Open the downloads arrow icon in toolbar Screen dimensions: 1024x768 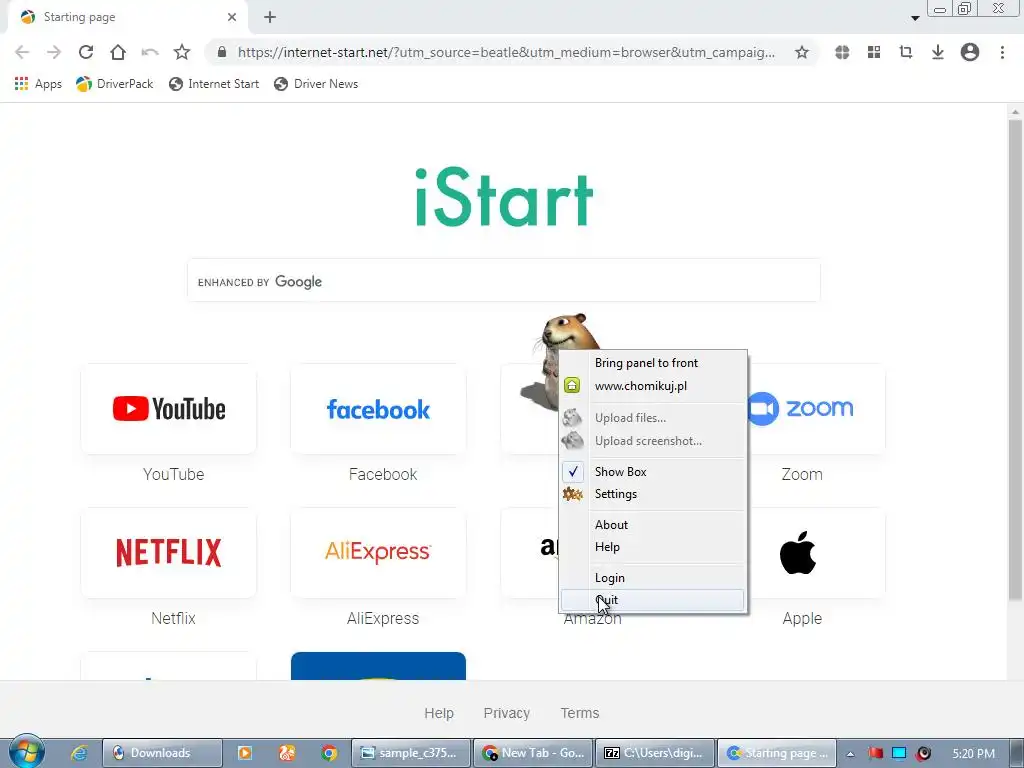[x=938, y=52]
